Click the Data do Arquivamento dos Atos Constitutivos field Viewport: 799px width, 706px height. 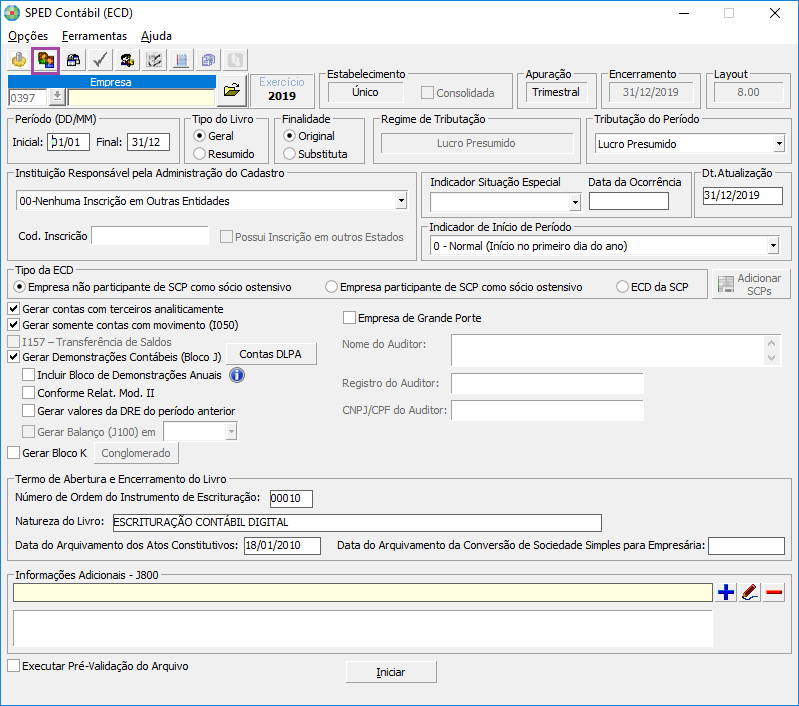pyautogui.click(x=282, y=545)
